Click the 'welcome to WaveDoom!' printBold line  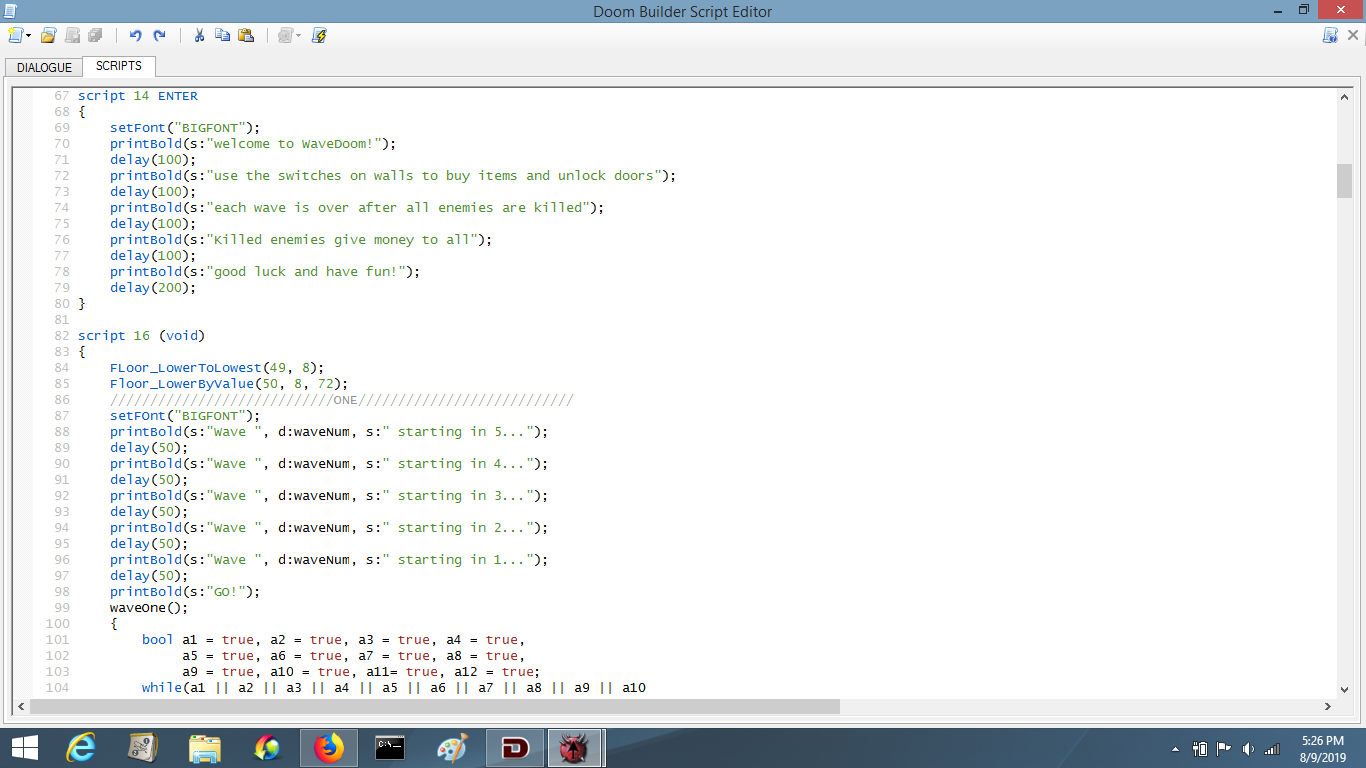click(253, 144)
